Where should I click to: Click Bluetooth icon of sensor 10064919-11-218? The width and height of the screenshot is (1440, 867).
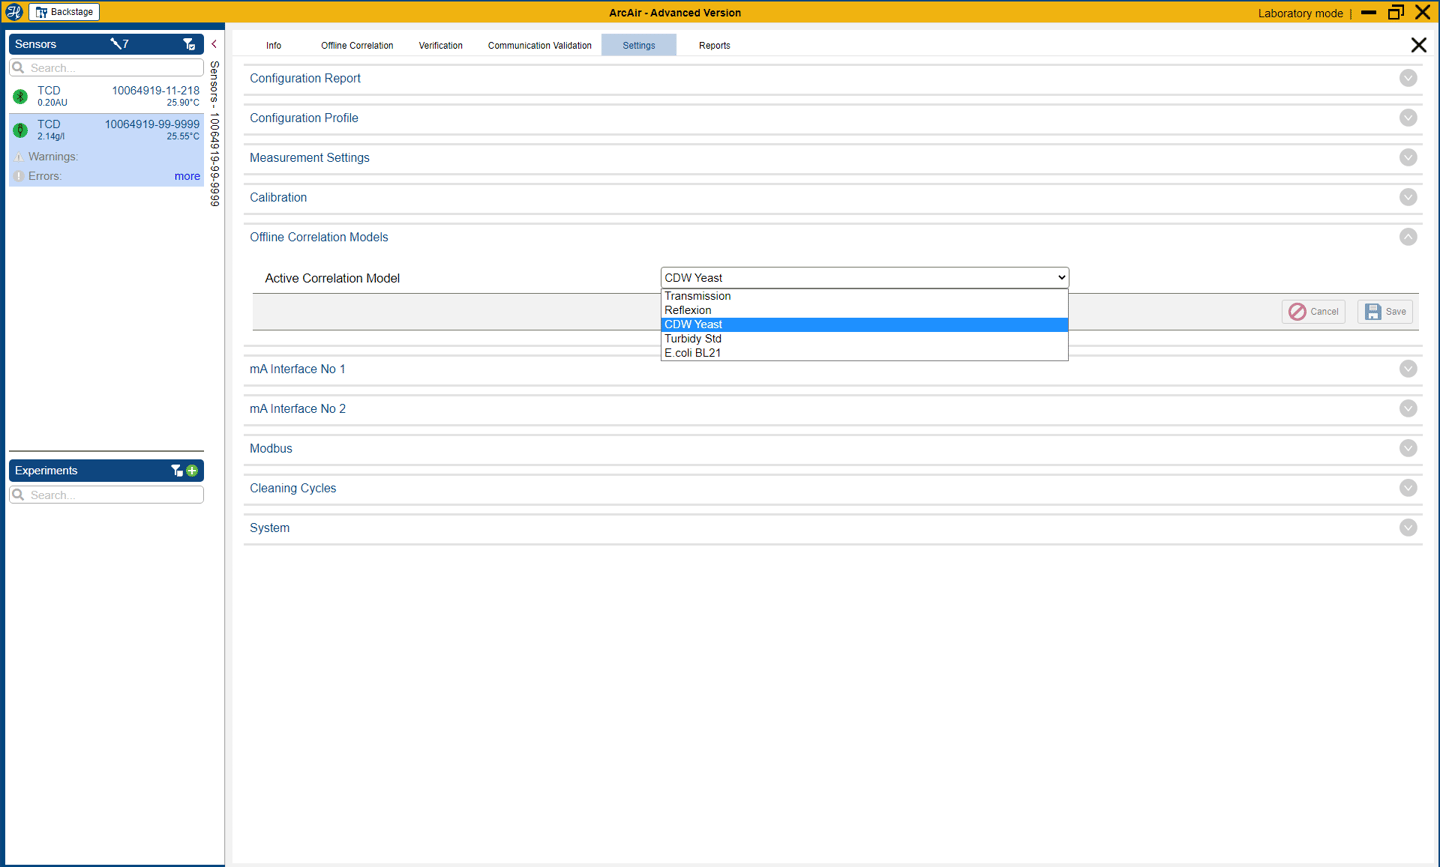pos(20,96)
